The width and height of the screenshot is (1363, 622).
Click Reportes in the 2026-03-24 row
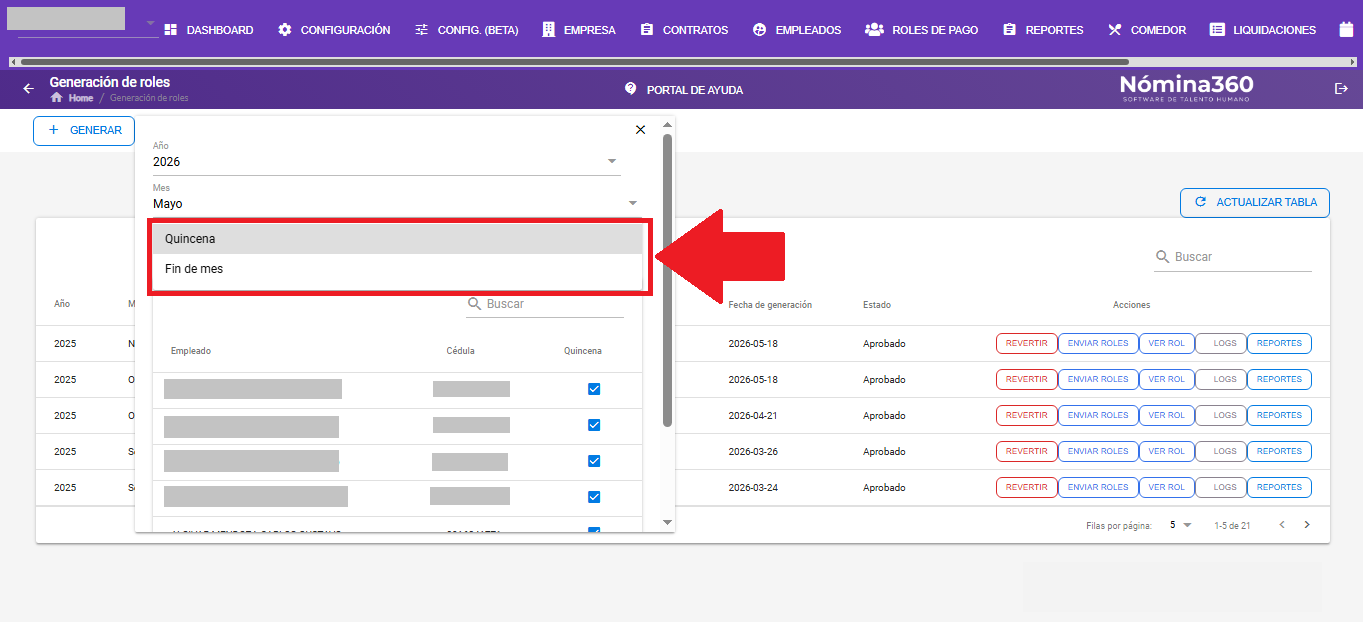pos(1279,487)
